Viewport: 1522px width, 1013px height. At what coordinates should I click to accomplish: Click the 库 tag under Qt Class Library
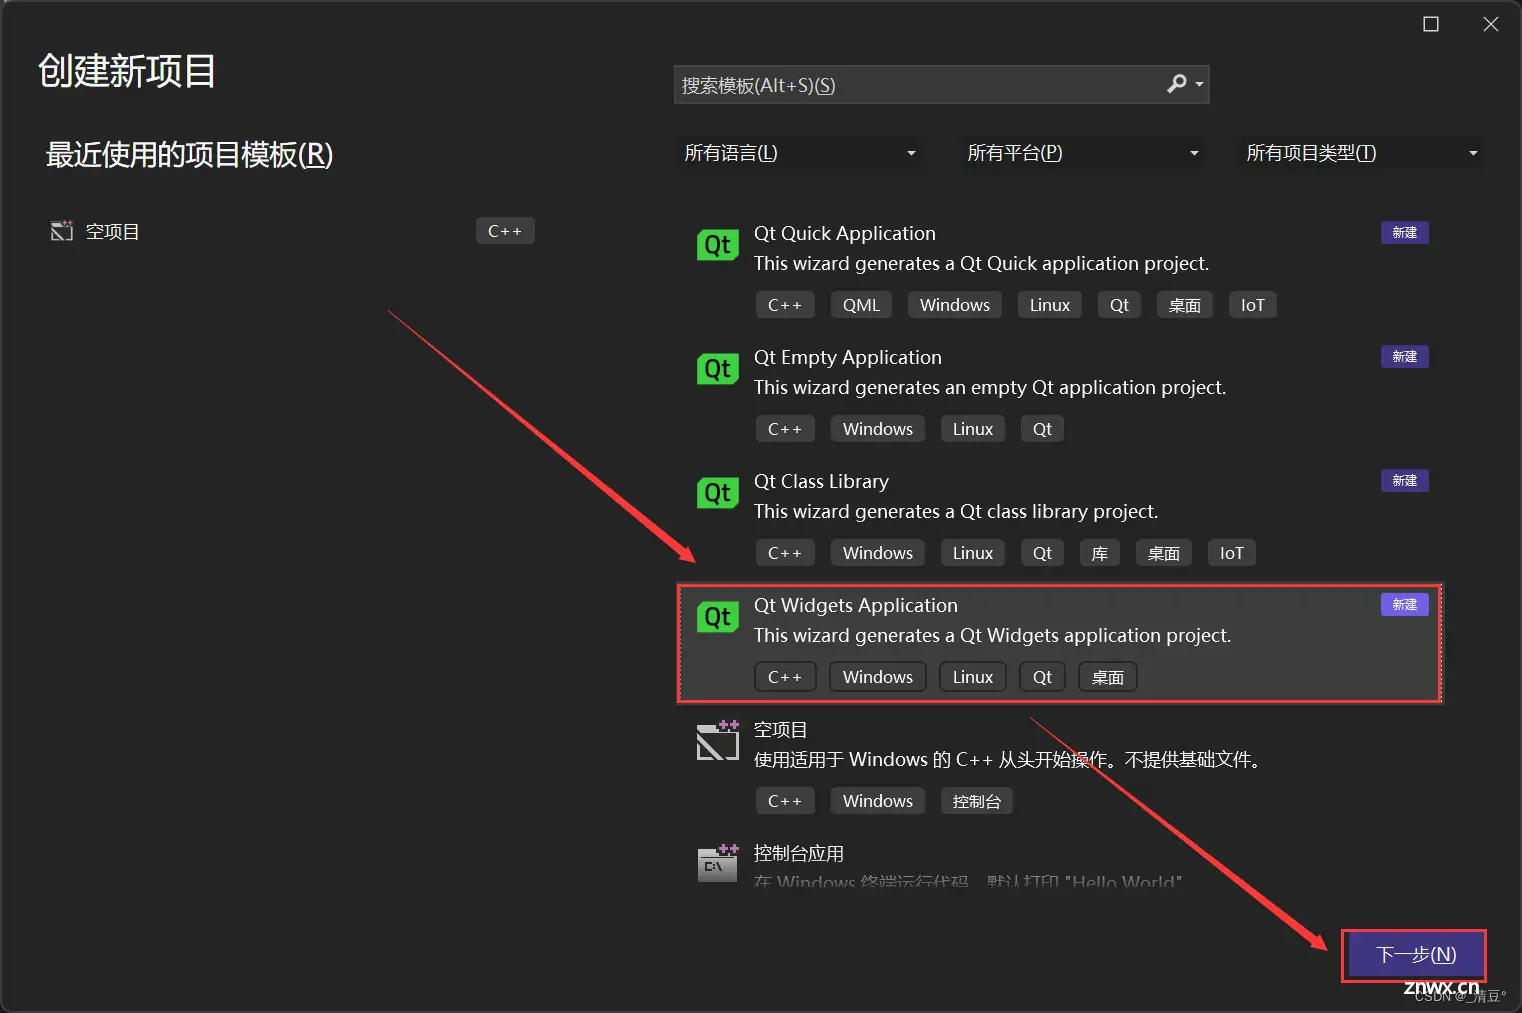pos(1100,553)
